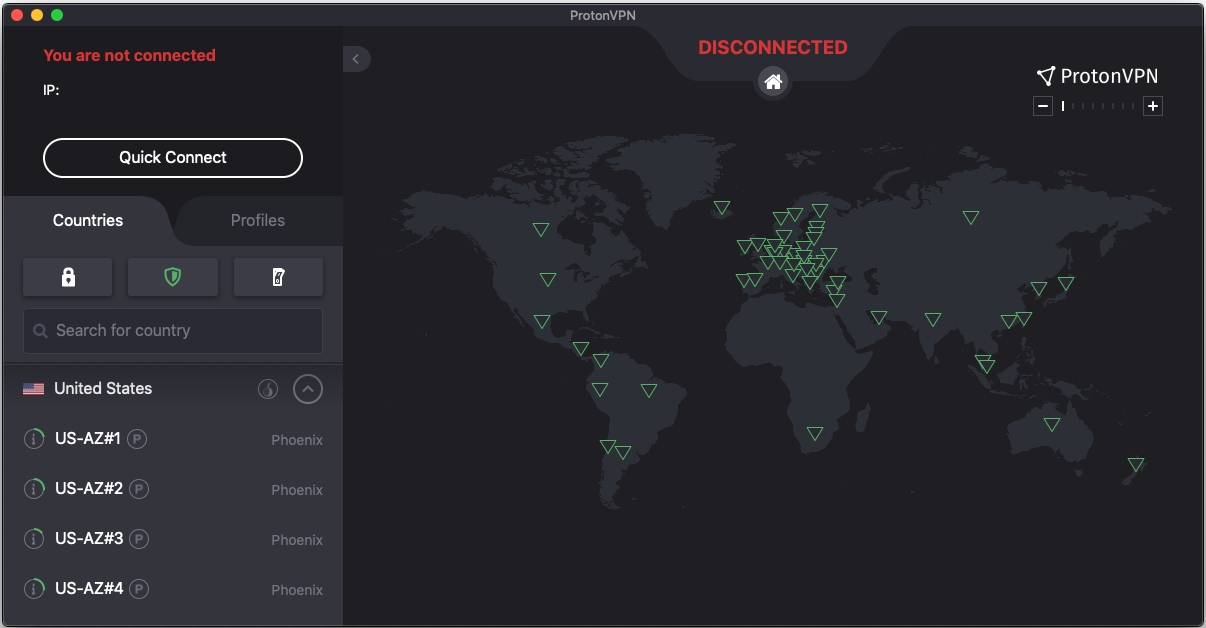Select the Countries tab
Screen dimensions: 1206x628
tap(87, 220)
